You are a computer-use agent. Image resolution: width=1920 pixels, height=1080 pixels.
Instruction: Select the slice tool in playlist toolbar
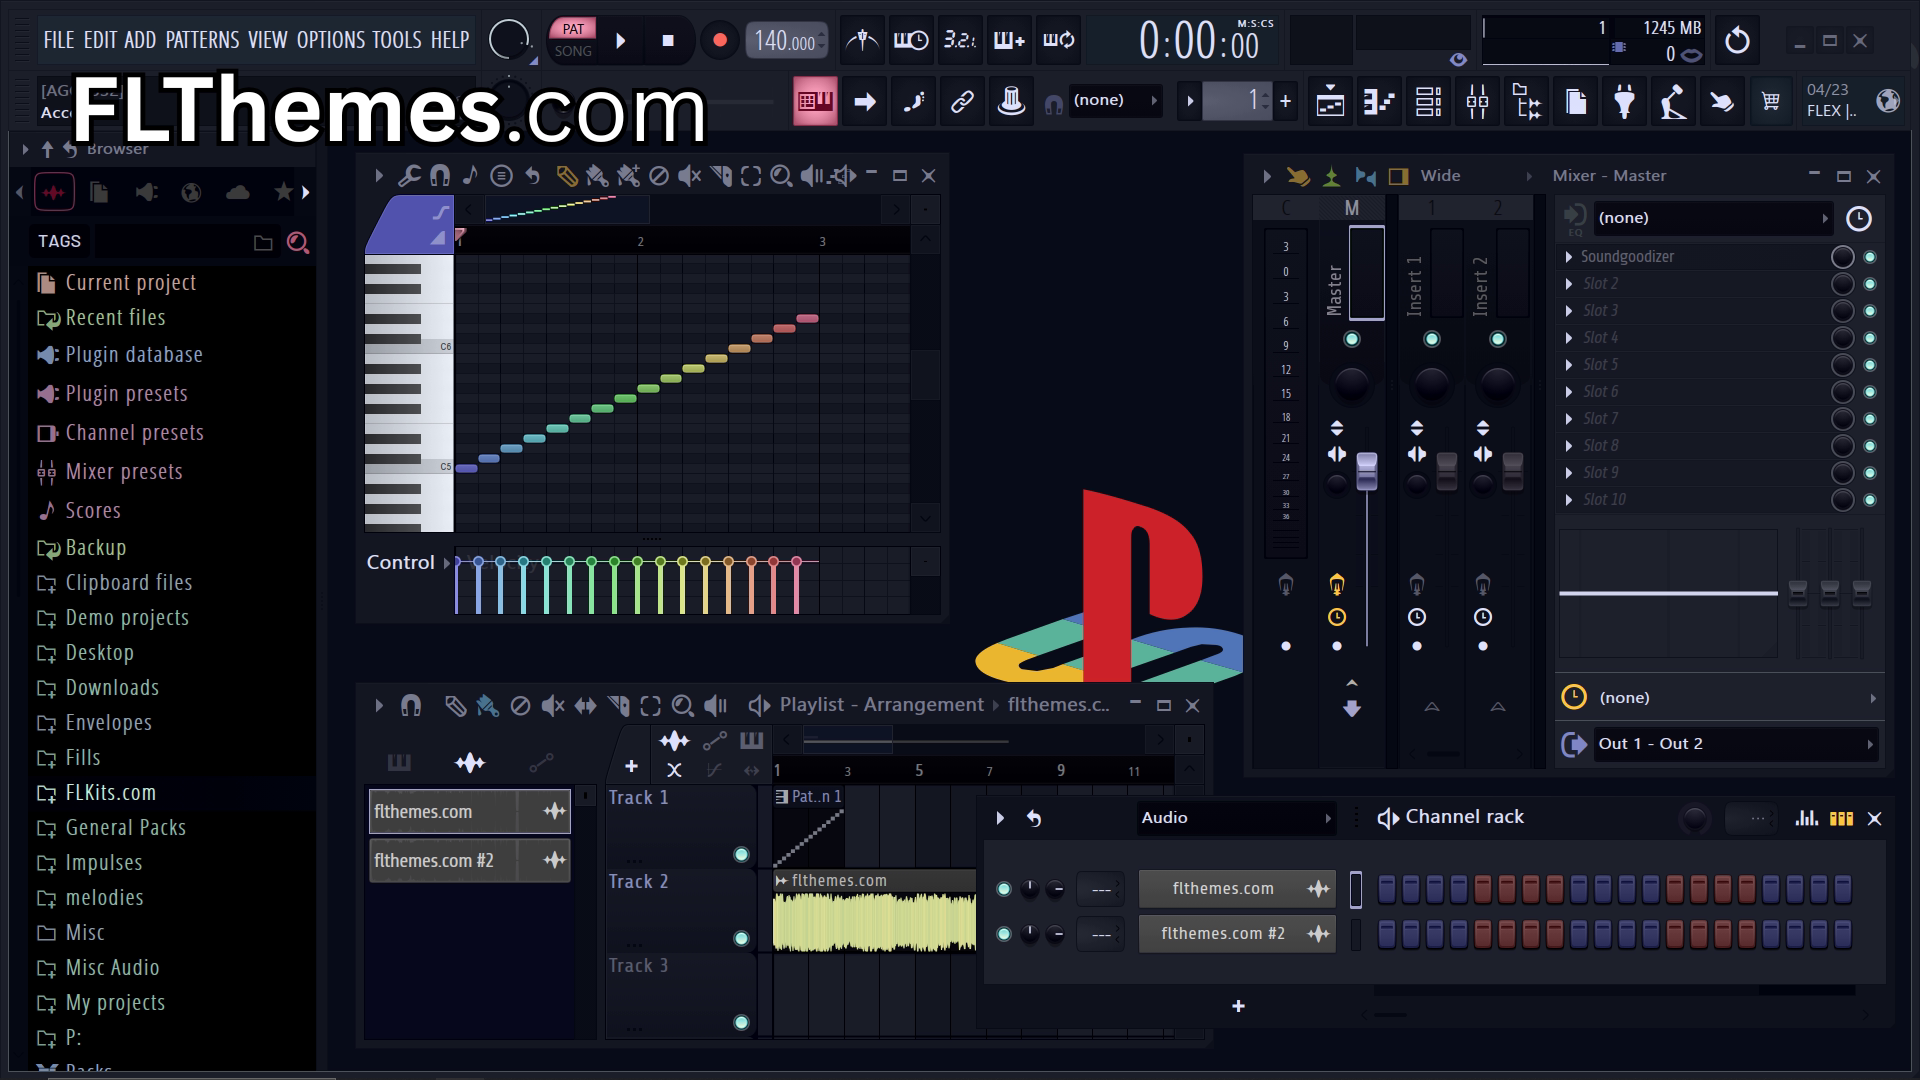pos(618,706)
